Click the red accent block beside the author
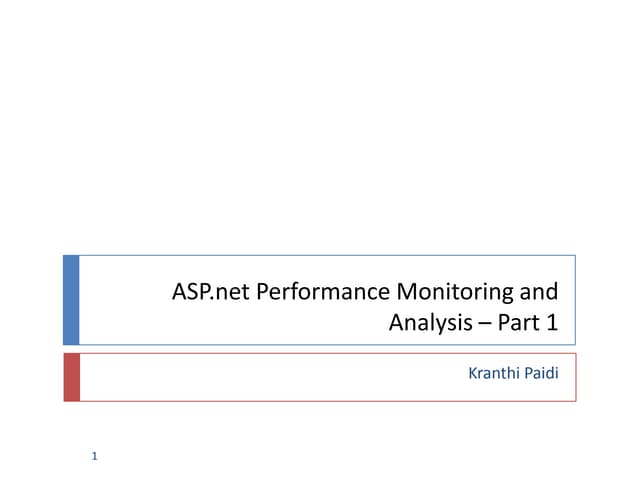Screen dimensions: 640x480 71,377
